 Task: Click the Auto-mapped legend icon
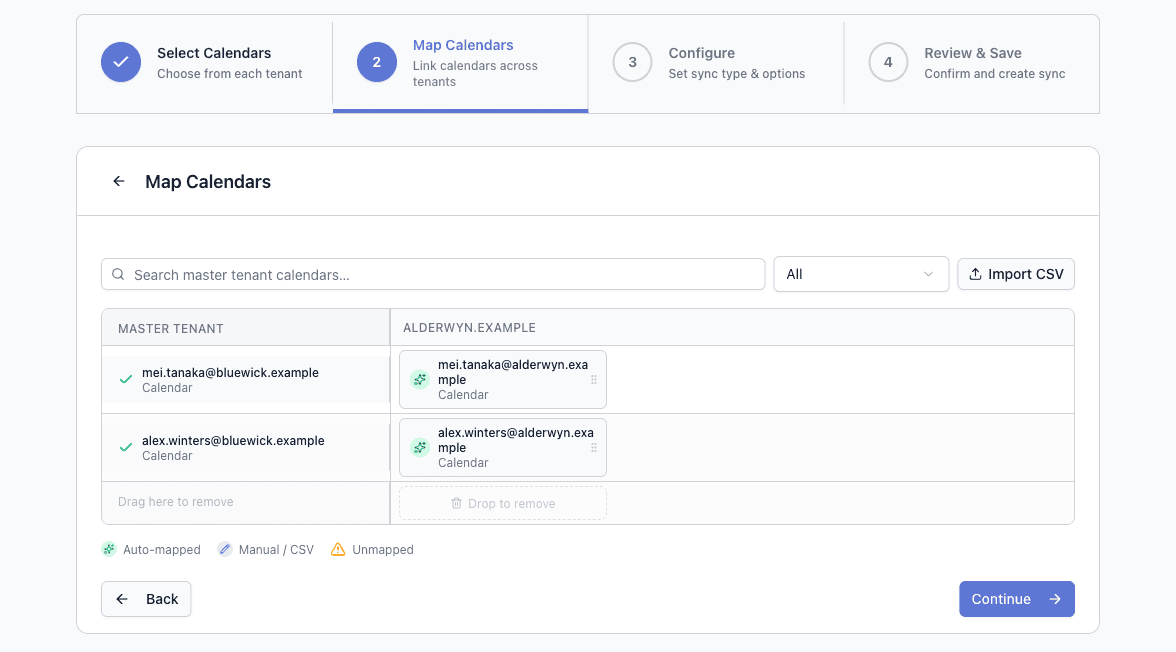(x=109, y=549)
